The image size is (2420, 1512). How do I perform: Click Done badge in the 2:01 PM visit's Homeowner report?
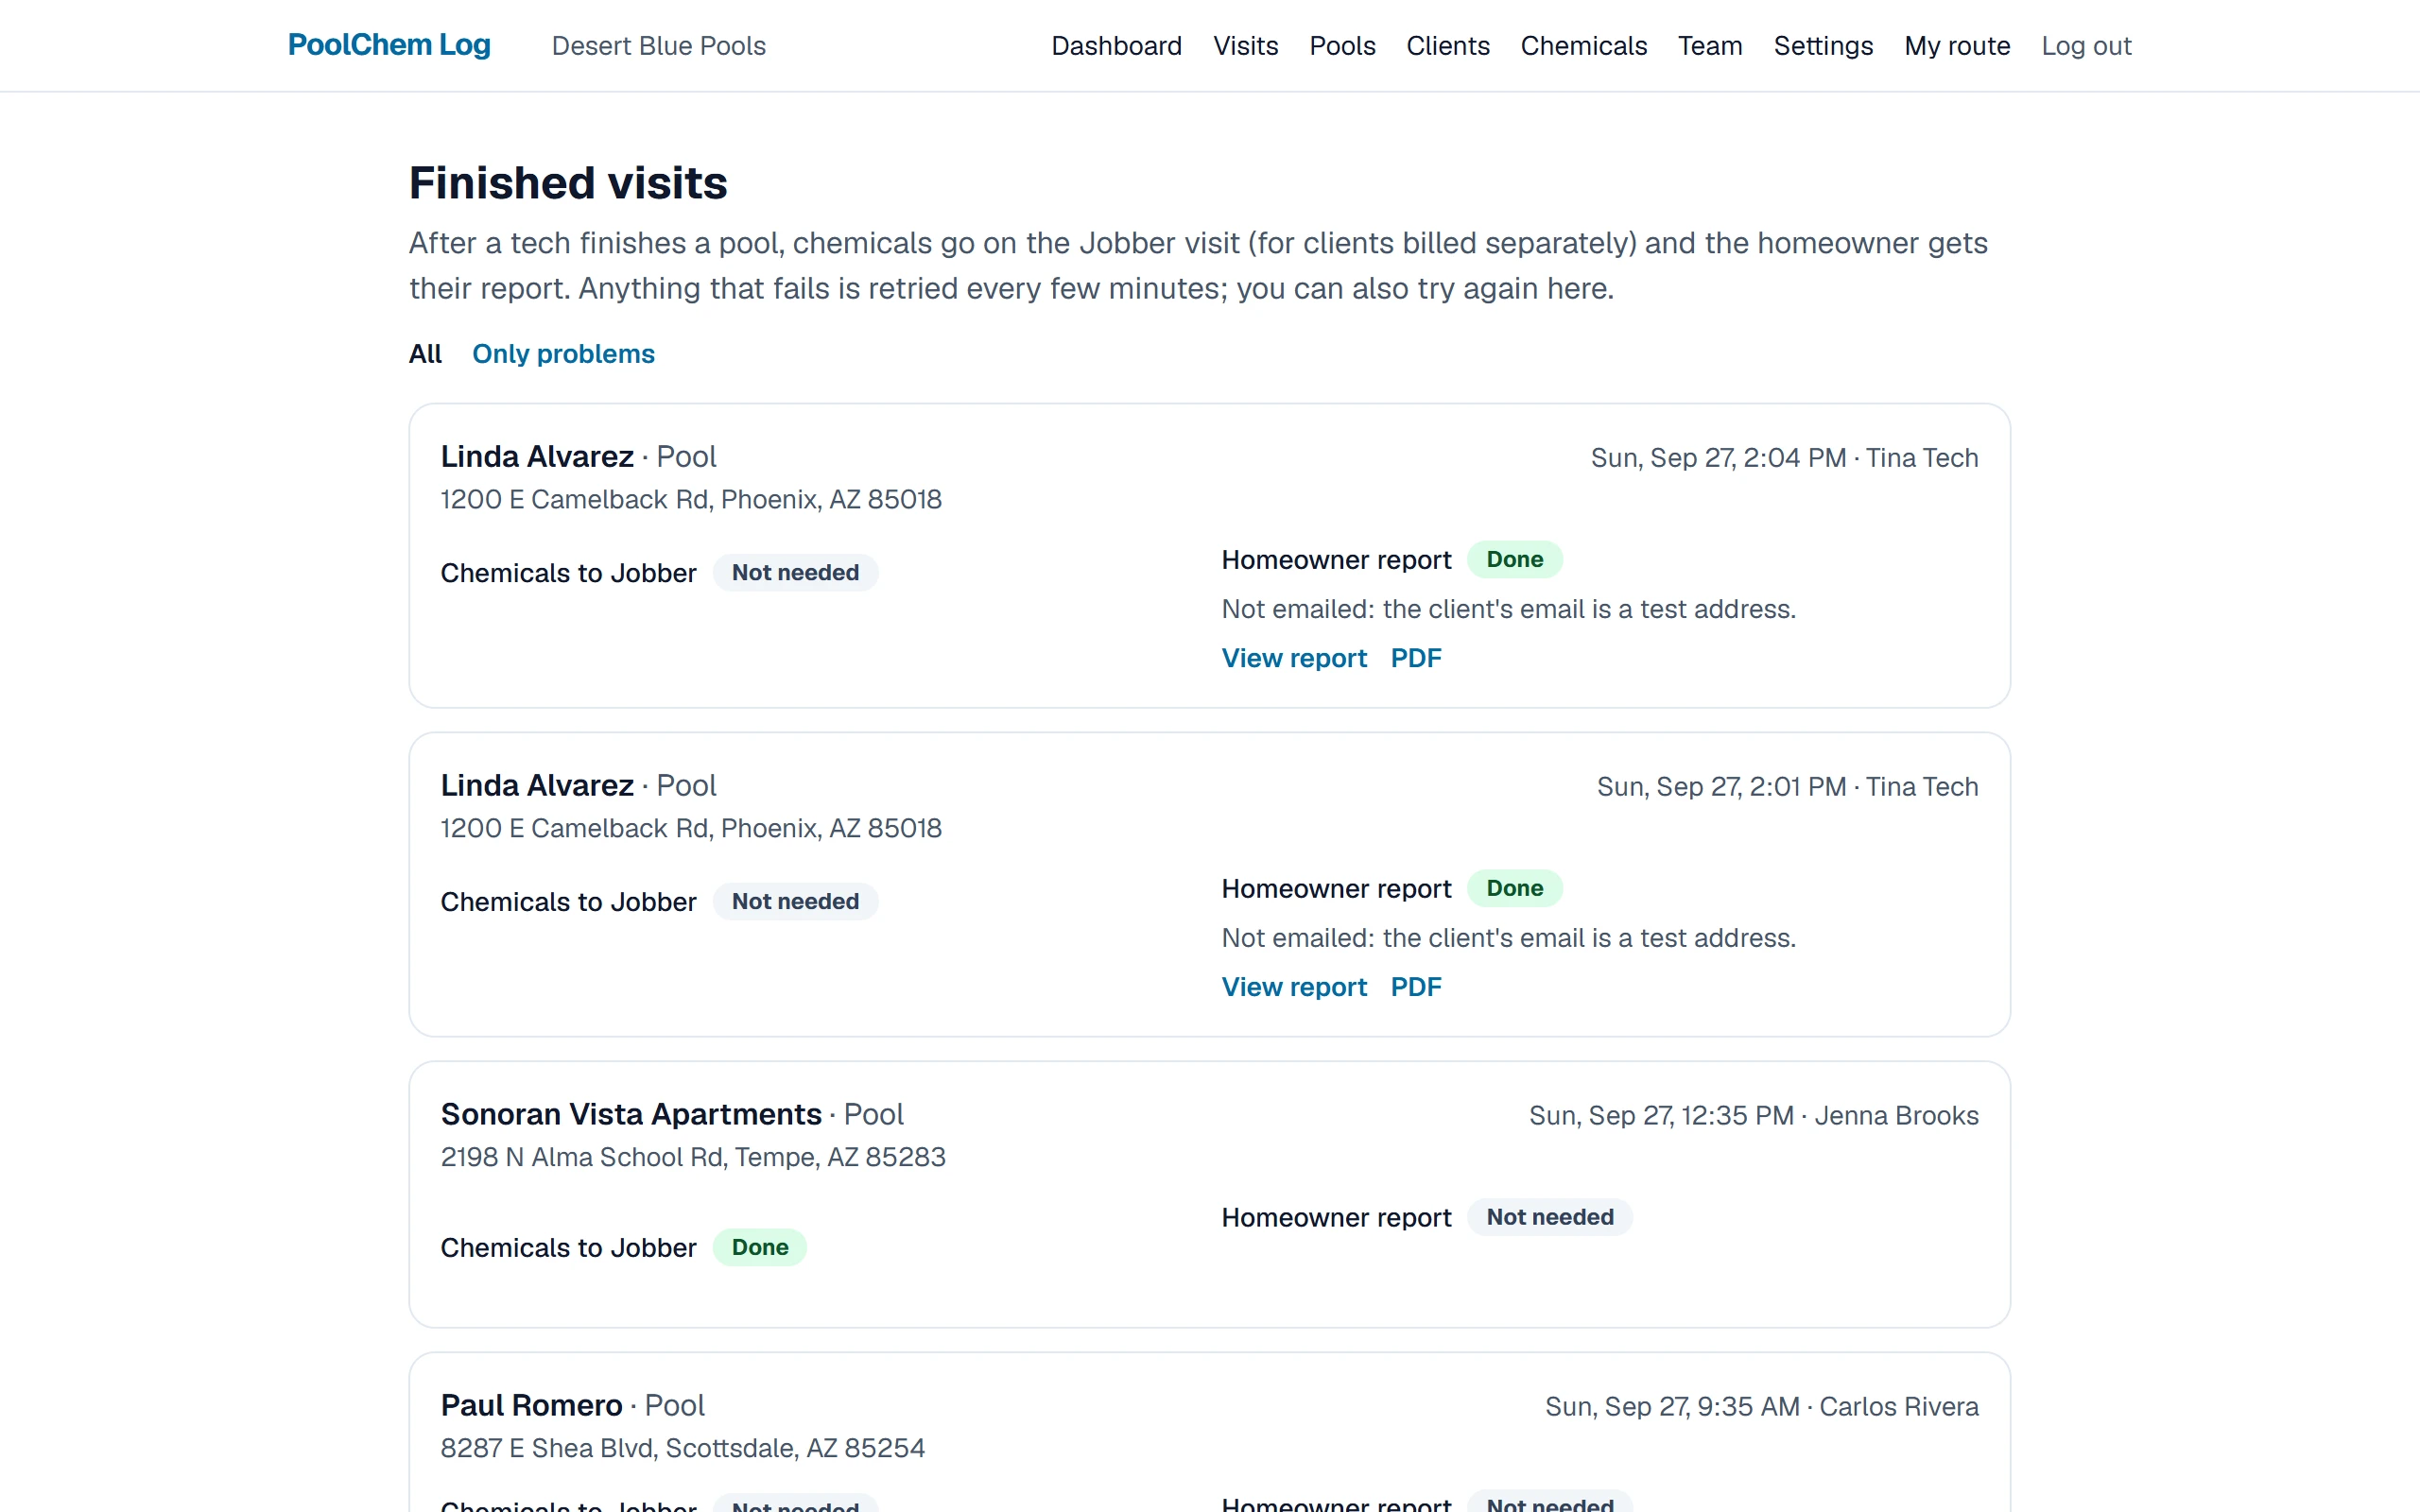click(x=1515, y=888)
